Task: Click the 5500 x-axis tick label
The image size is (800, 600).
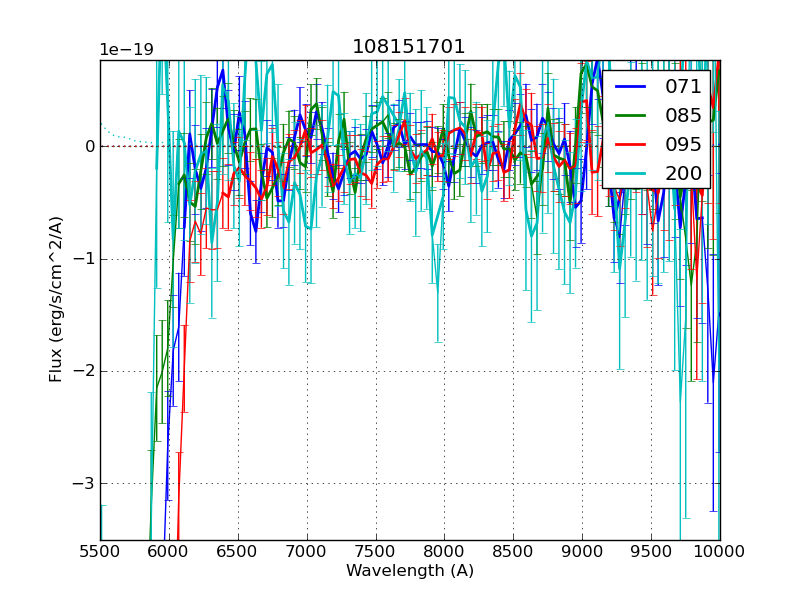Action: (x=100, y=551)
